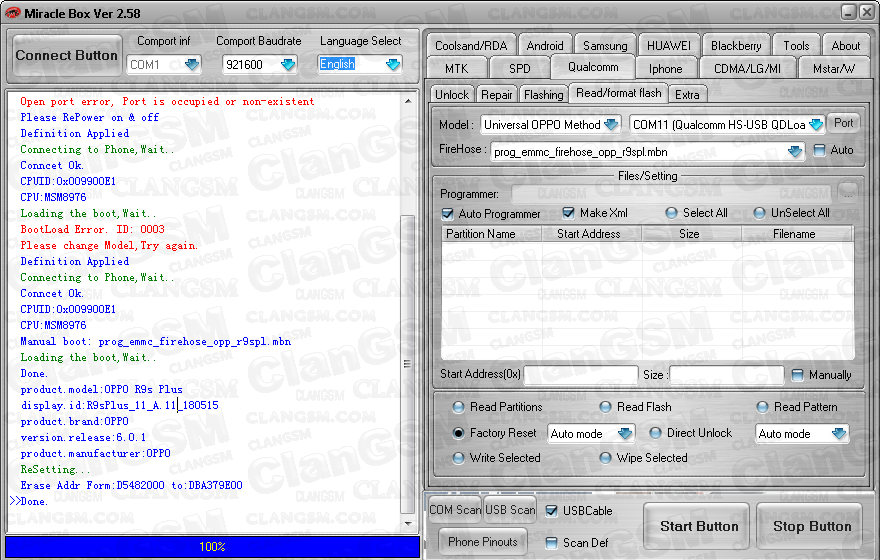The width and height of the screenshot is (880, 560).
Task: Click the Phone Pinouts button
Action: [483, 541]
